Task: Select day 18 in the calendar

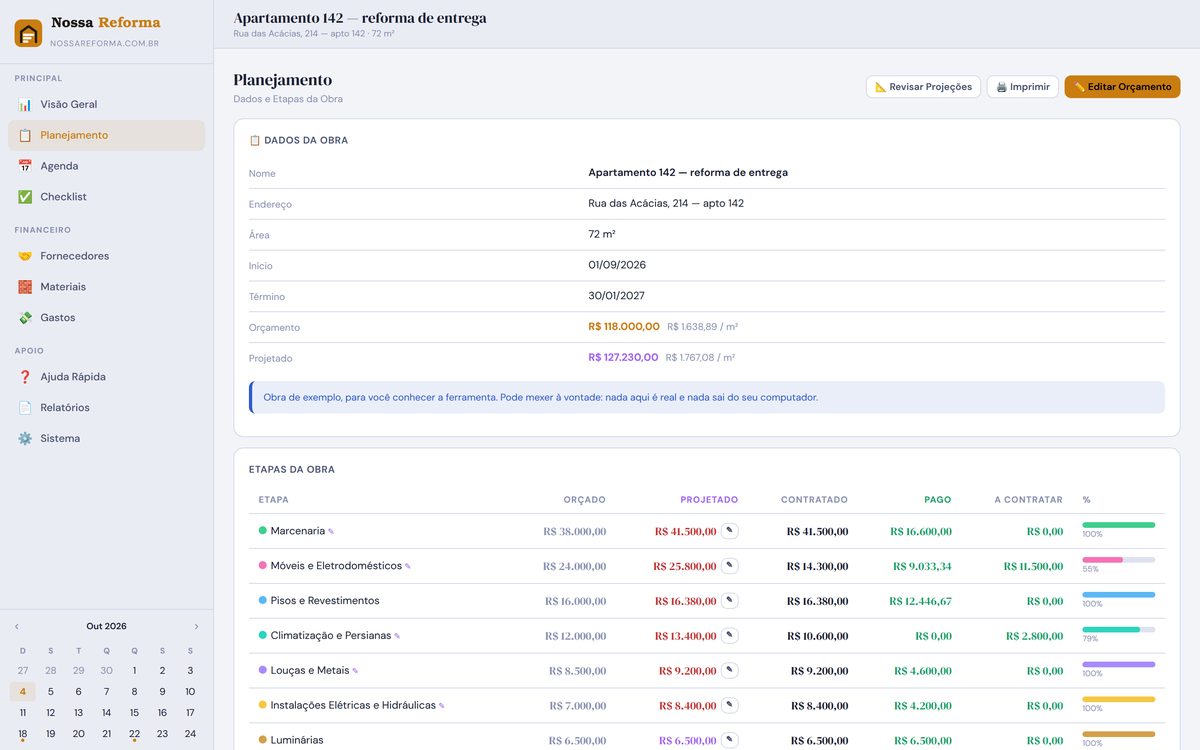Action: pos(23,734)
